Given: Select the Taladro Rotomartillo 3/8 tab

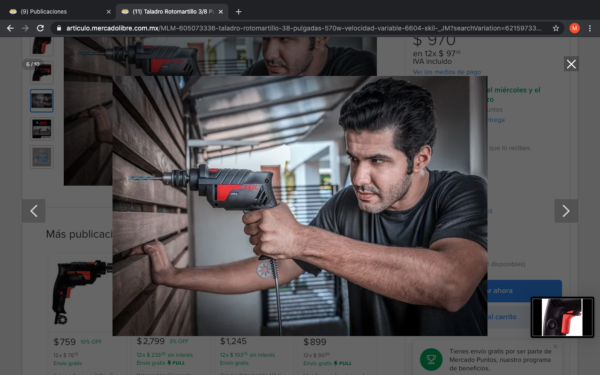Looking at the screenshot, I should click(172, 12).
